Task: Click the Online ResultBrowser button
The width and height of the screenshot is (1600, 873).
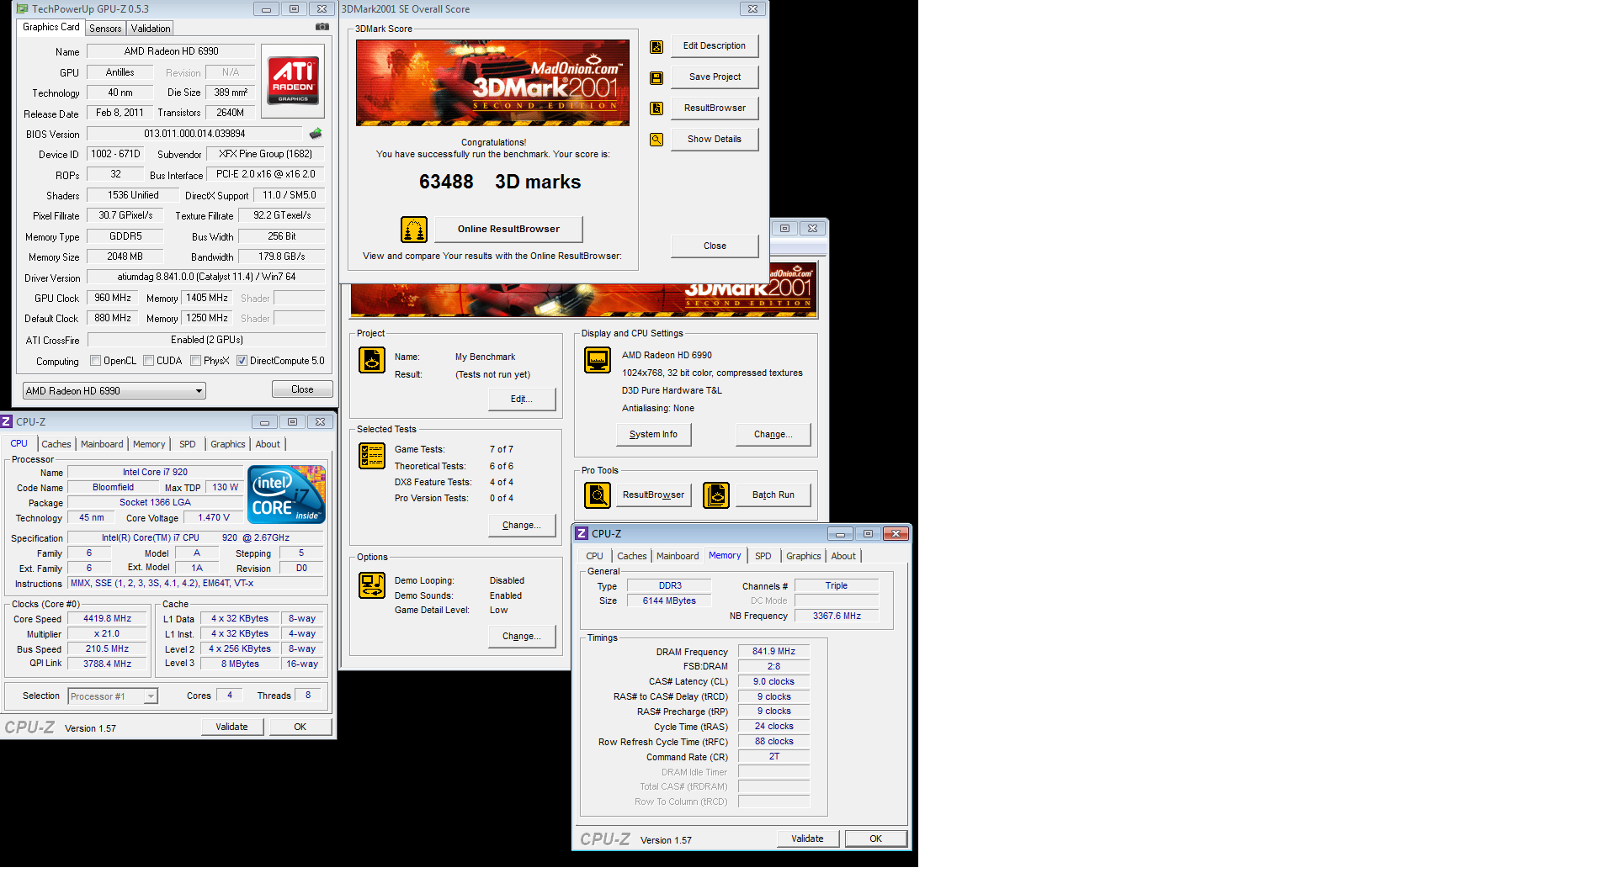Action: click(x=508, y=229)
